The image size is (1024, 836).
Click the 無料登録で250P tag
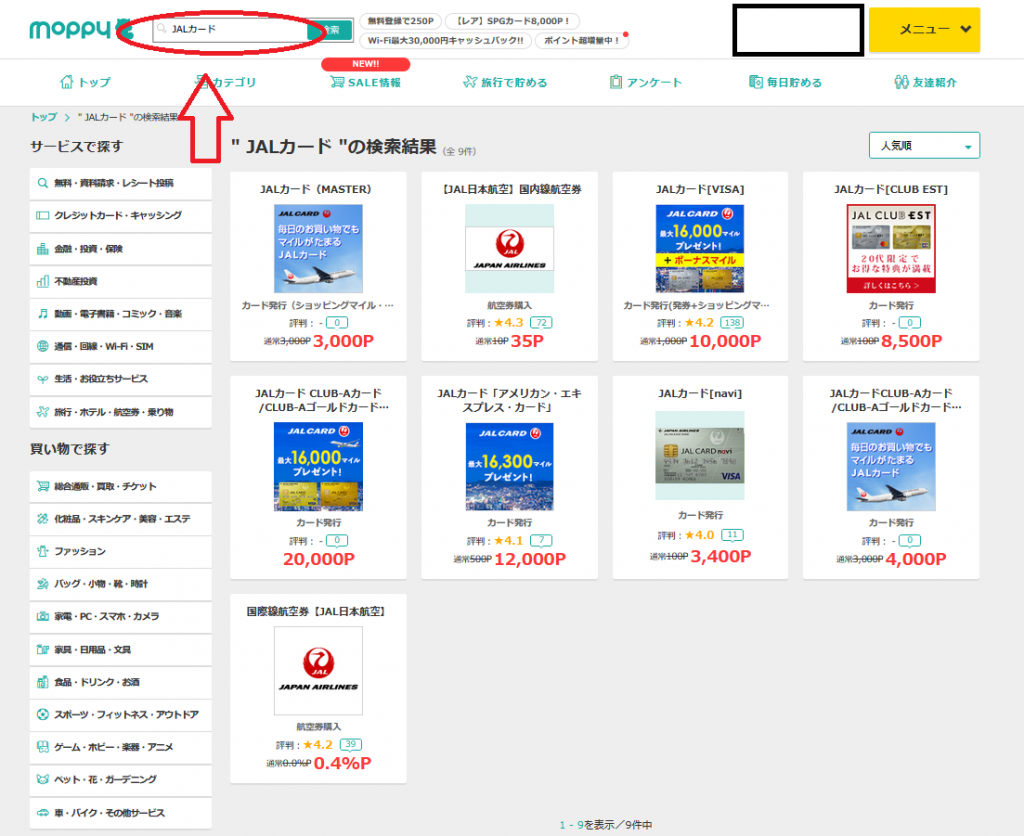click(400, 21)
